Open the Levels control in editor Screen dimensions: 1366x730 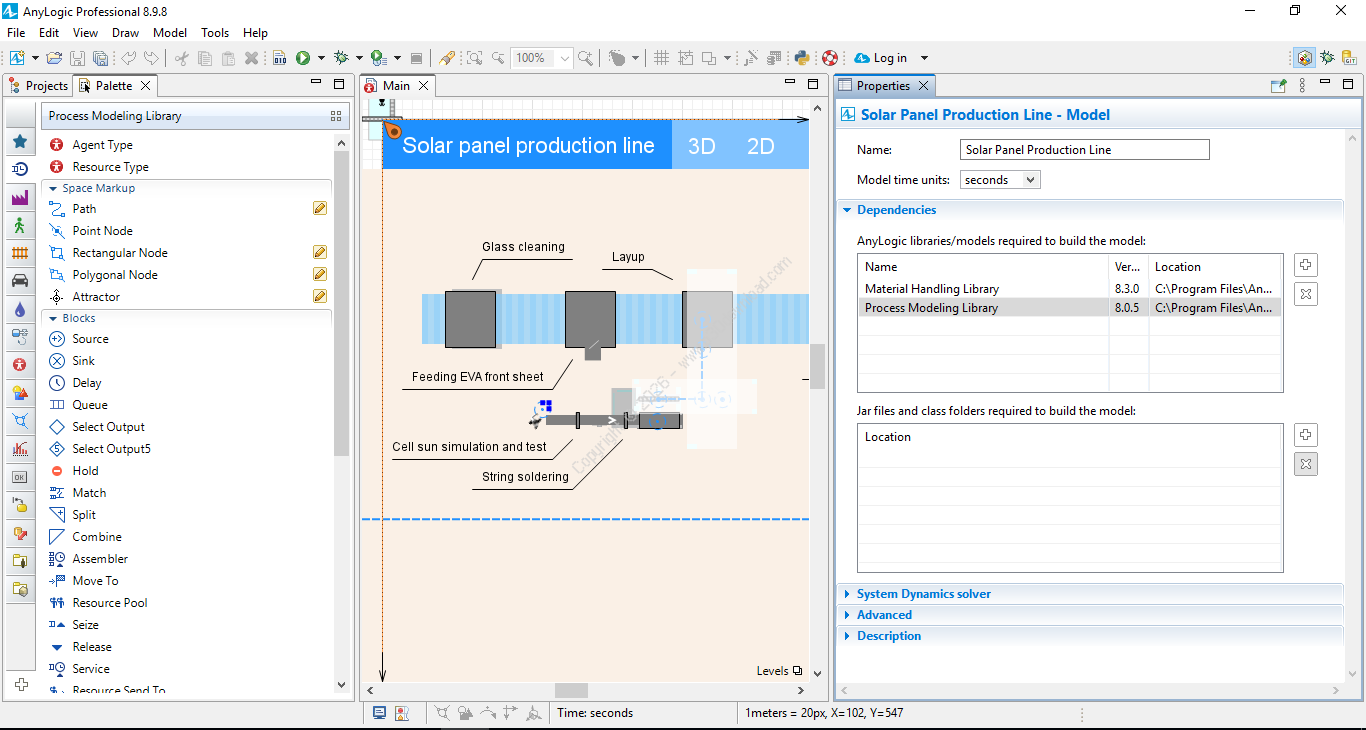click(x=780, y=671)
